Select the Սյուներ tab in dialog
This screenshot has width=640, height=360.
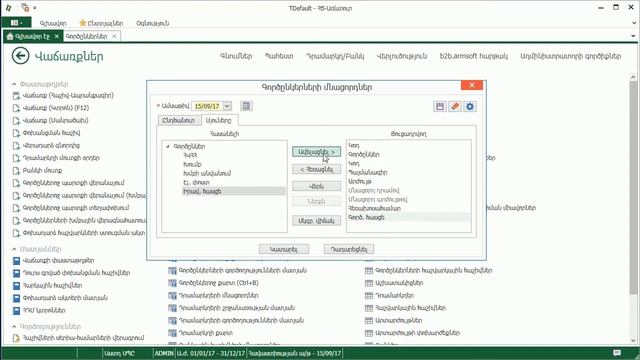coord(218,120)
